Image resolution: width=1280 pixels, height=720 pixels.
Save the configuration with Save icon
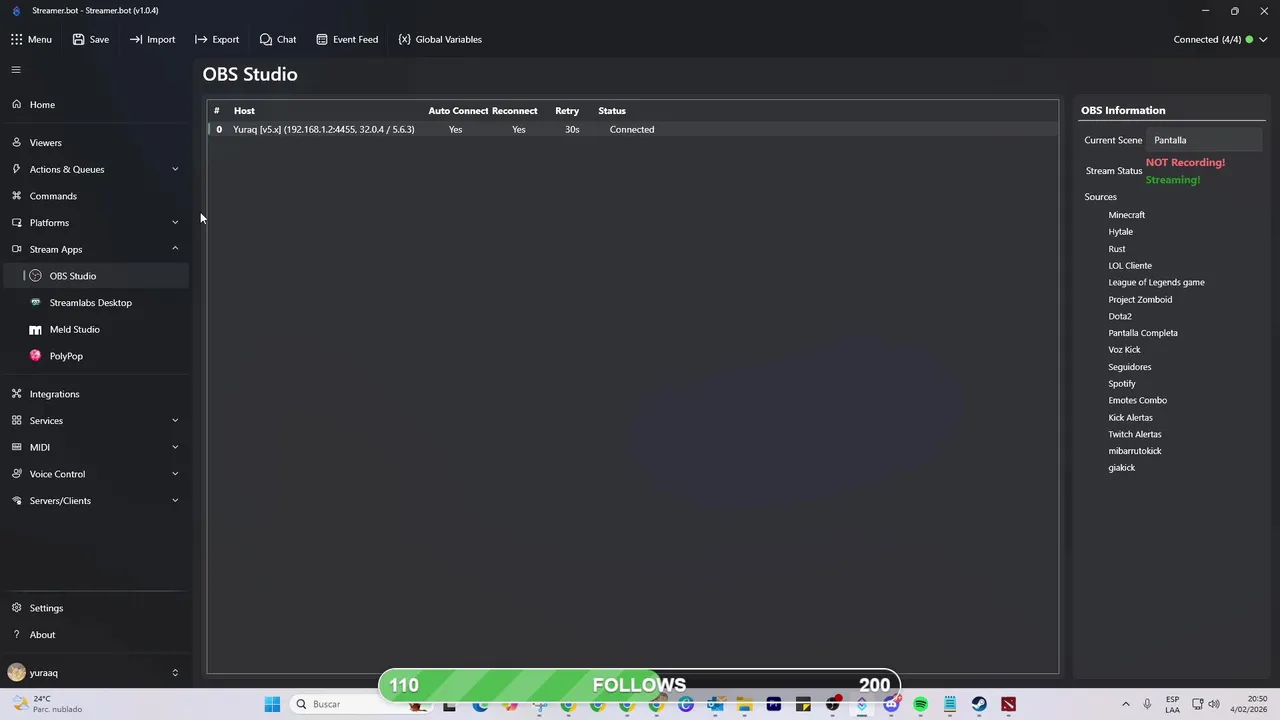point(79,39)
